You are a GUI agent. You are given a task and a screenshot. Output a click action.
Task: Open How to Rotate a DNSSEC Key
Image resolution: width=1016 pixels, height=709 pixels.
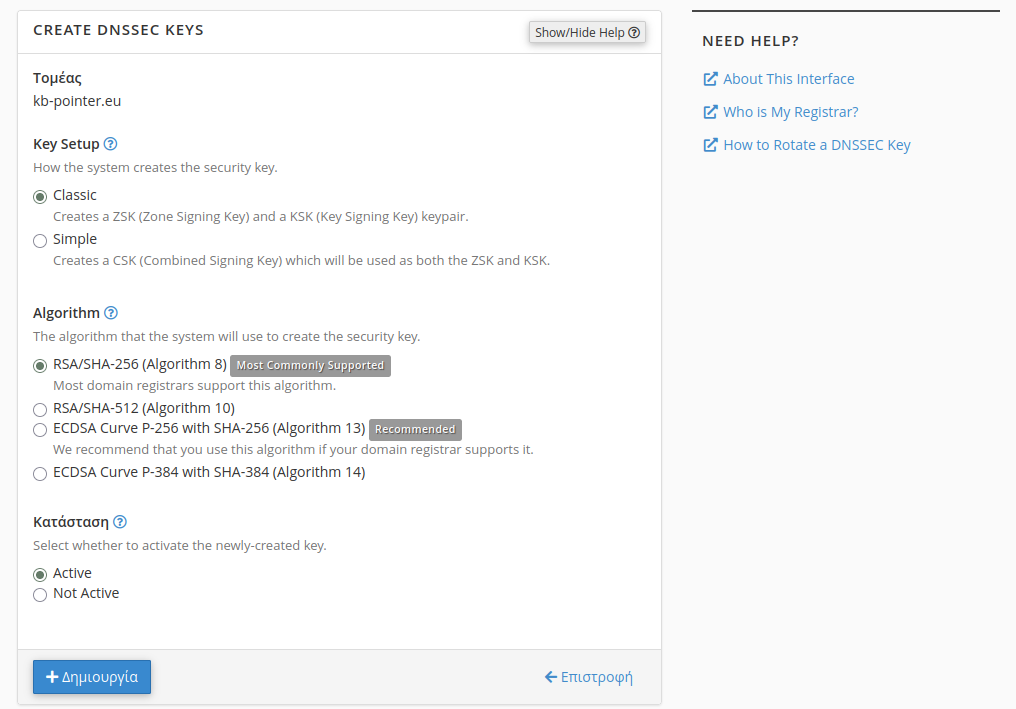point(817,145)
